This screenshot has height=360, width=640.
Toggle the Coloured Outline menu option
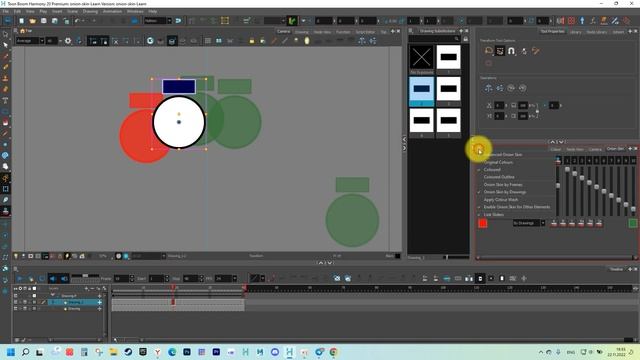499,177
